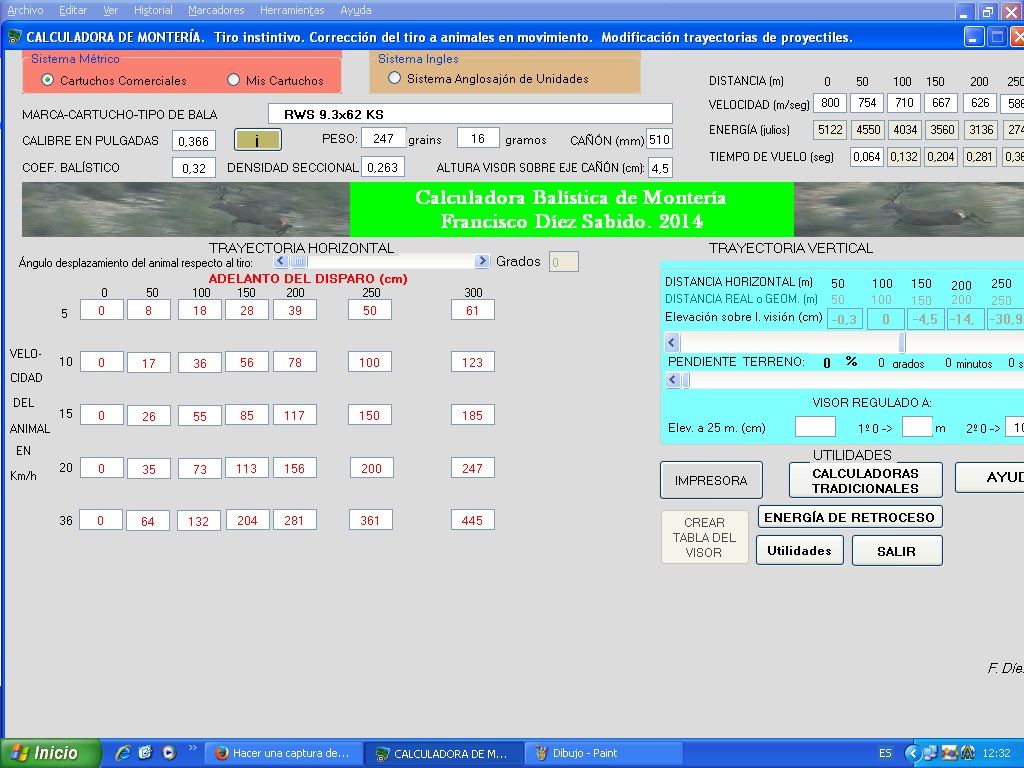Select Cartuchos Comerciales radio option
Screen dimensions: 1024x768
tap(48, 80)
